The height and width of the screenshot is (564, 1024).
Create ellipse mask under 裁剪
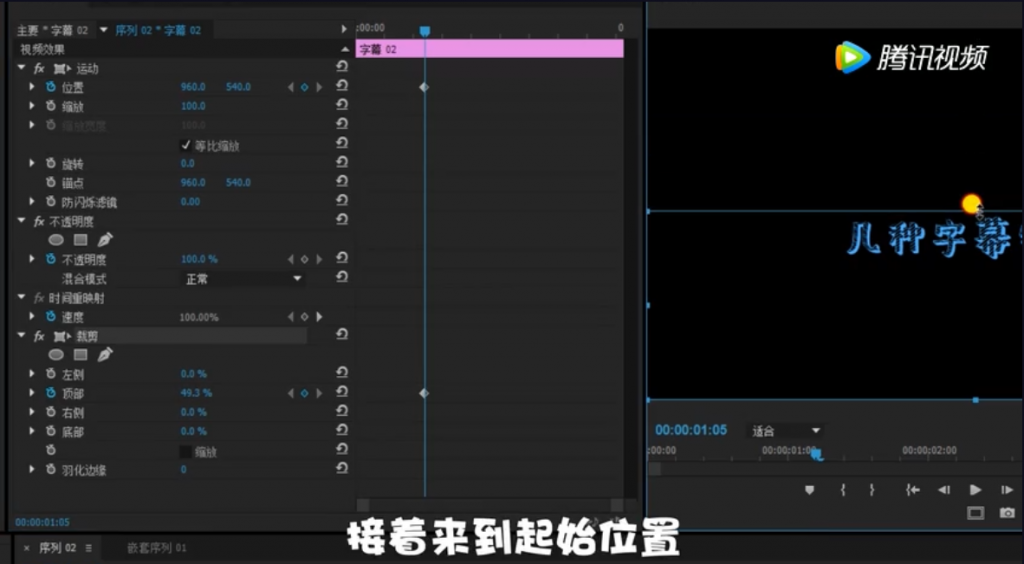(56, 355)
